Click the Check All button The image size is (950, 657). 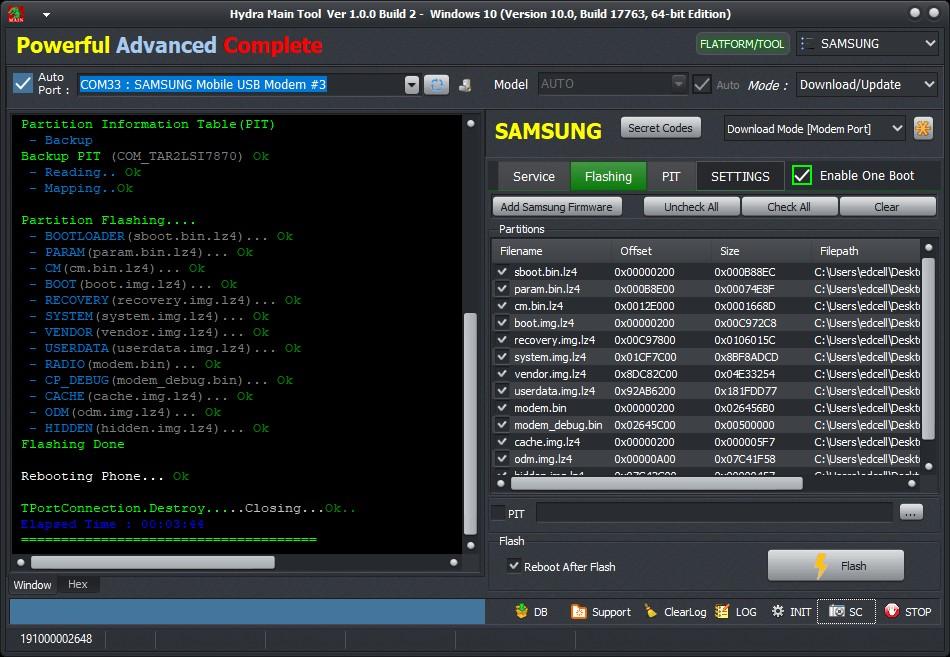pyautogui.click(x=789, y=207)
